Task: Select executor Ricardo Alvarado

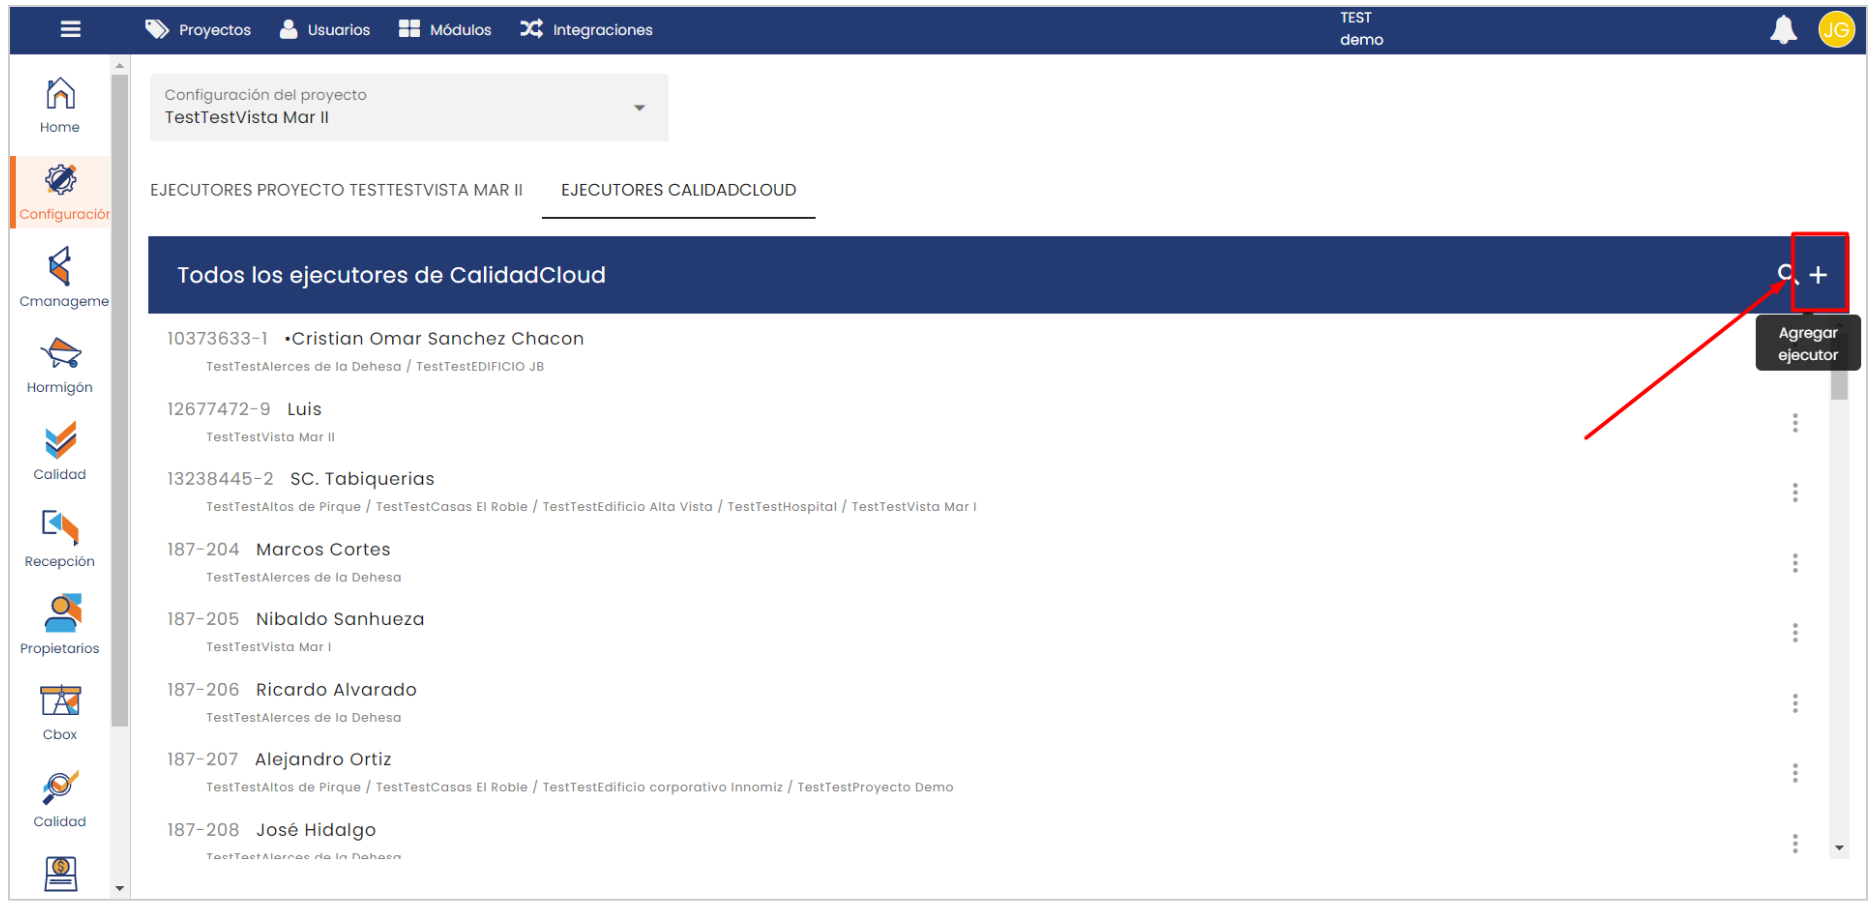Action: (x=336, y=690)
